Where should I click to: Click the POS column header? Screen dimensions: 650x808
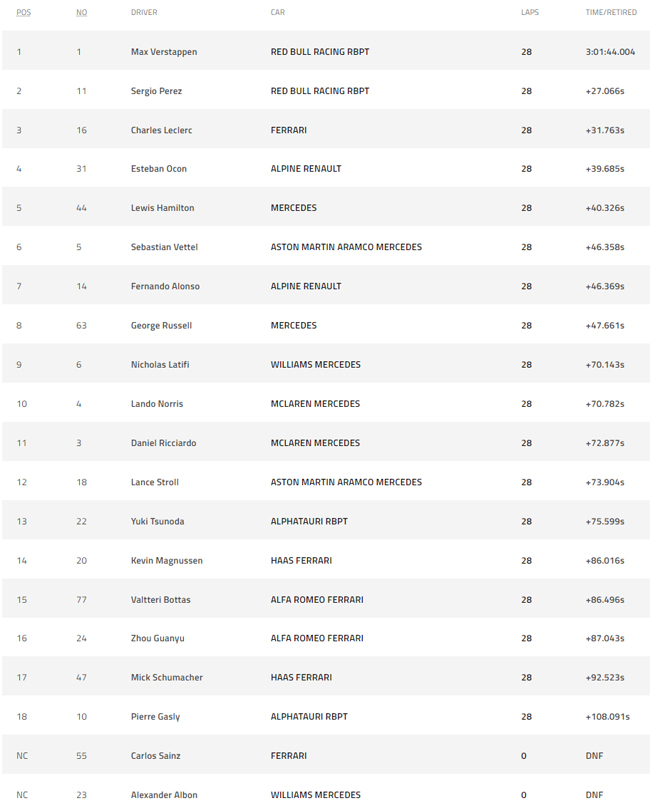coord(24,12)
